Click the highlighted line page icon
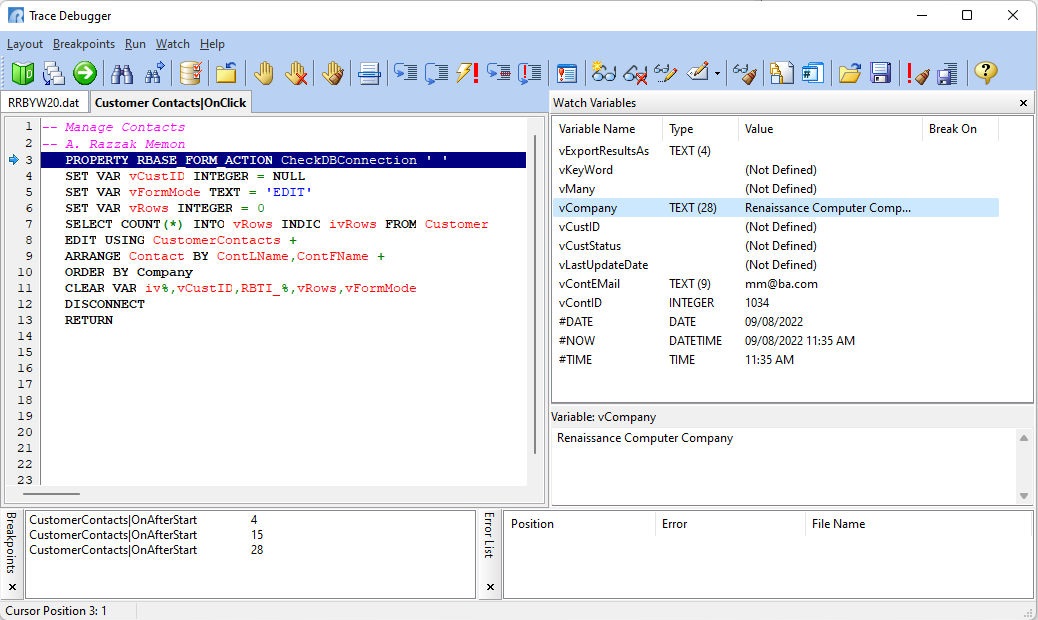1038x620 pixels. [369, 73]
